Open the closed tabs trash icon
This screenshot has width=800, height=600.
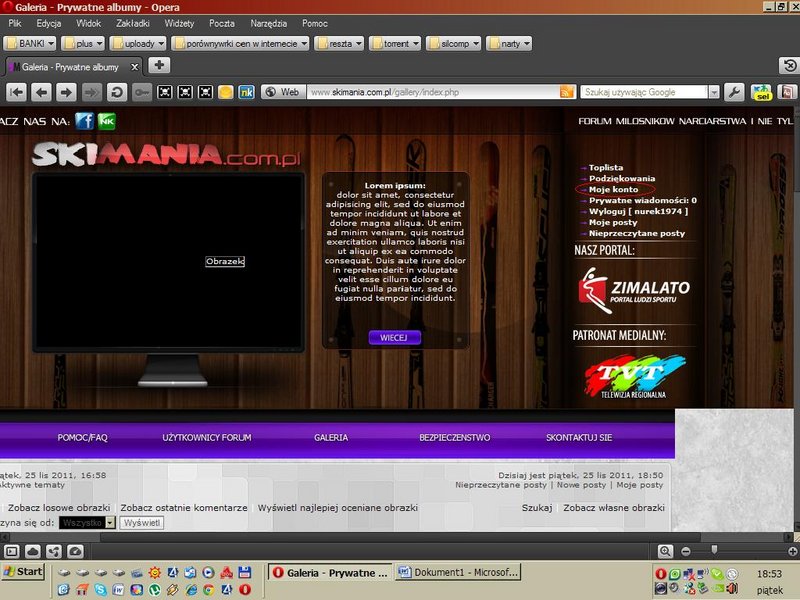[789, 65]
